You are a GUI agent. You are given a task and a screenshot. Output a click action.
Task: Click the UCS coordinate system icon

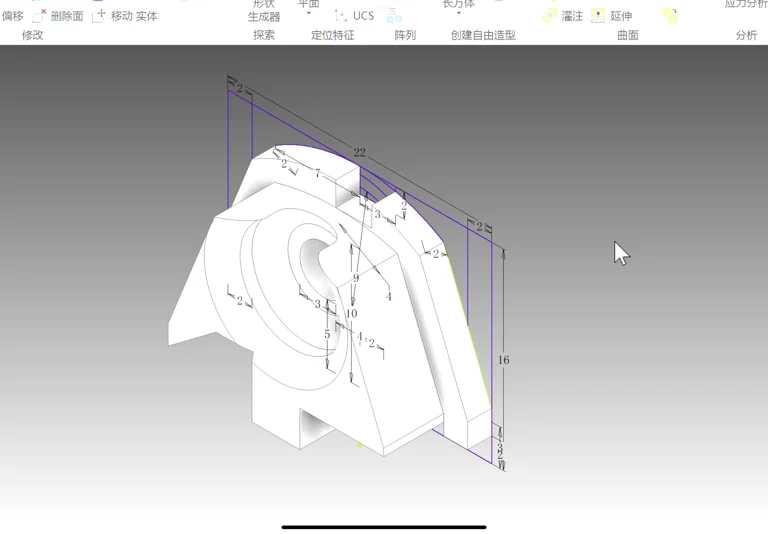341,16
